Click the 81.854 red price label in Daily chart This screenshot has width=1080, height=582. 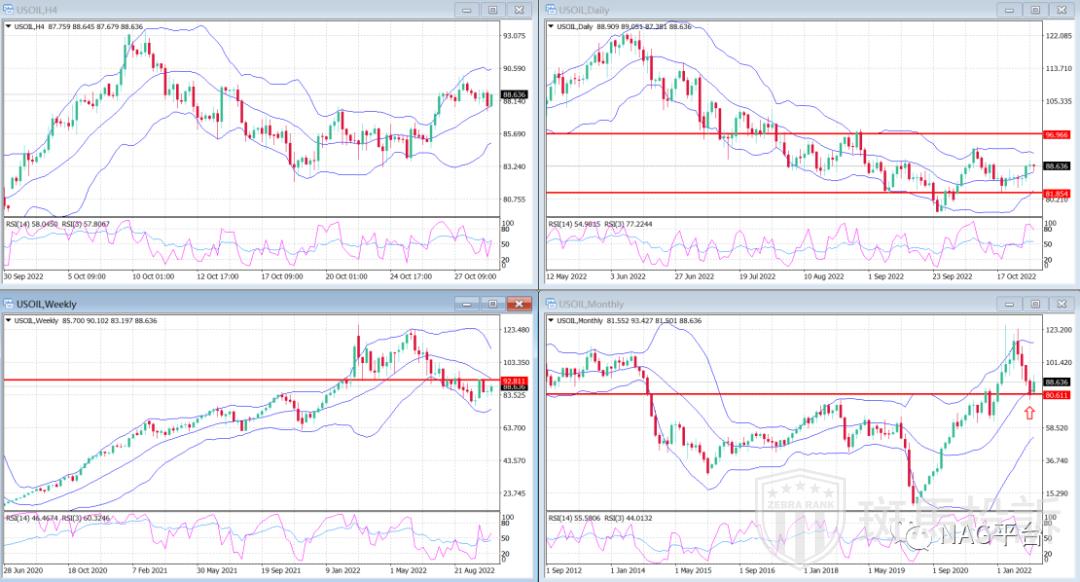(1057, 194)
